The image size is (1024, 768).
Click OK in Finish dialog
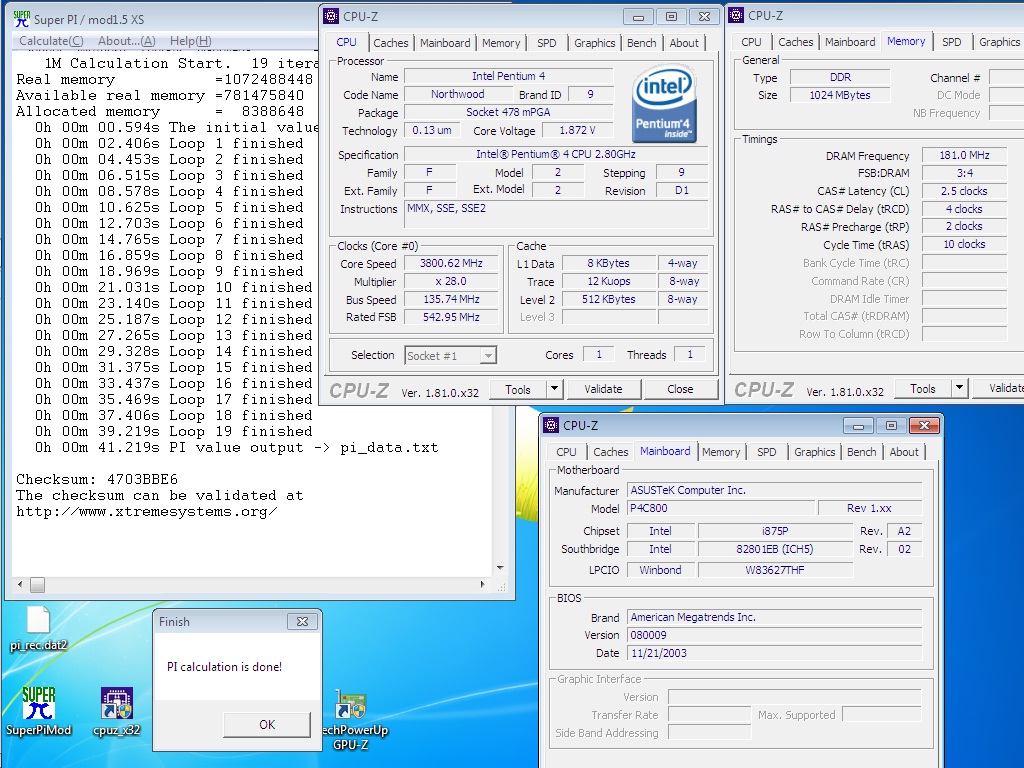[x=267, y=724]
